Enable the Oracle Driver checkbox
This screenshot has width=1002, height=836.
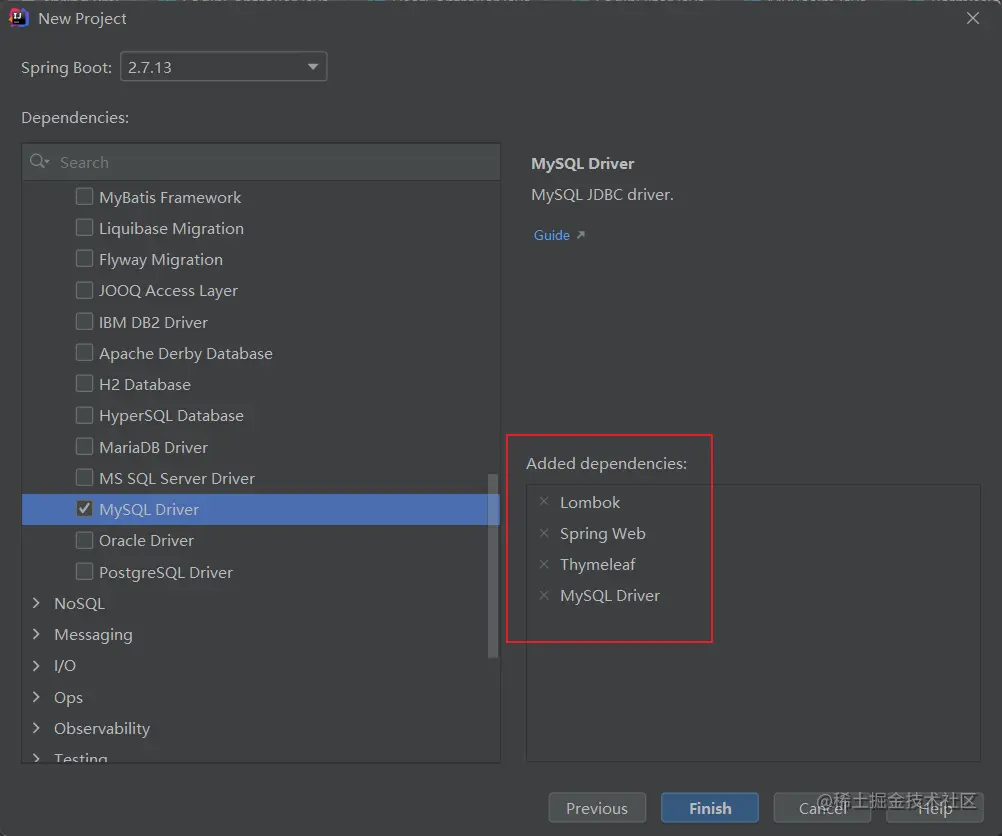pos(84,540)
